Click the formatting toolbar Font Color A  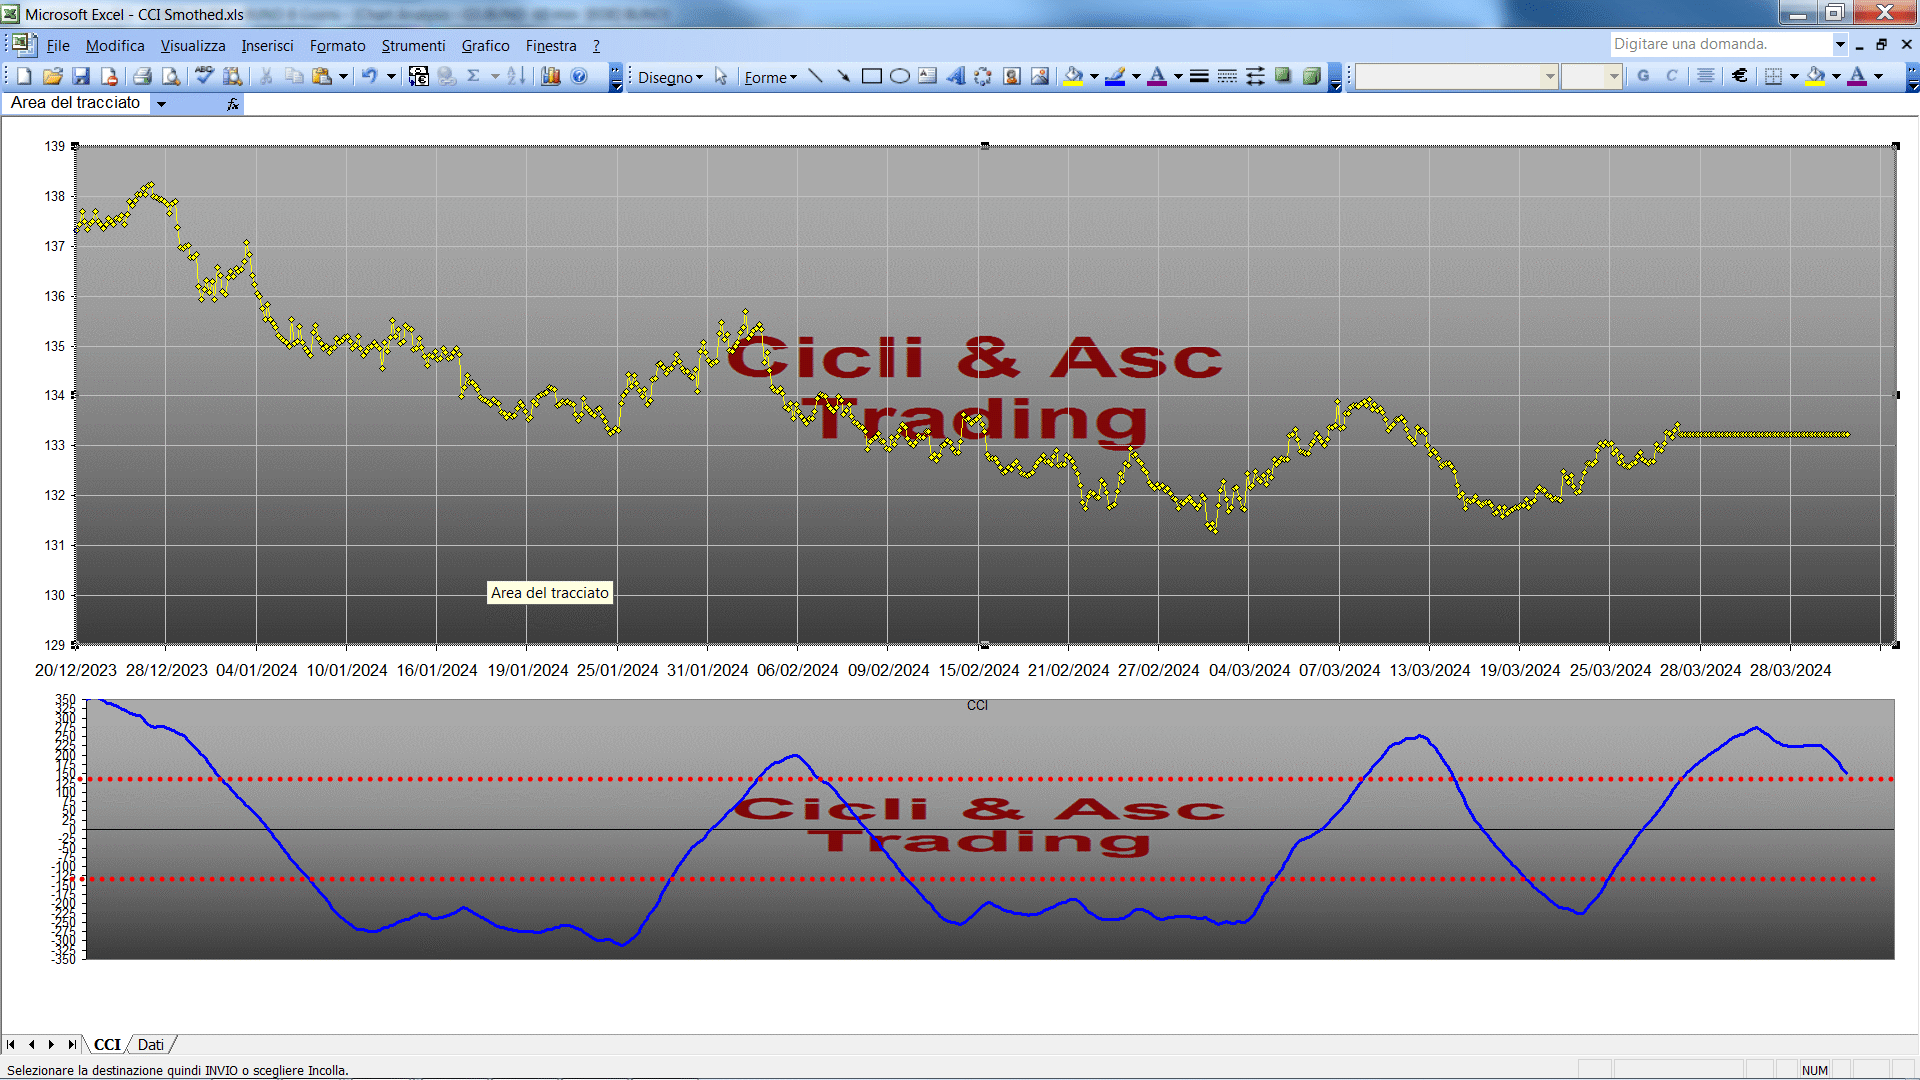coord(1857,76)
